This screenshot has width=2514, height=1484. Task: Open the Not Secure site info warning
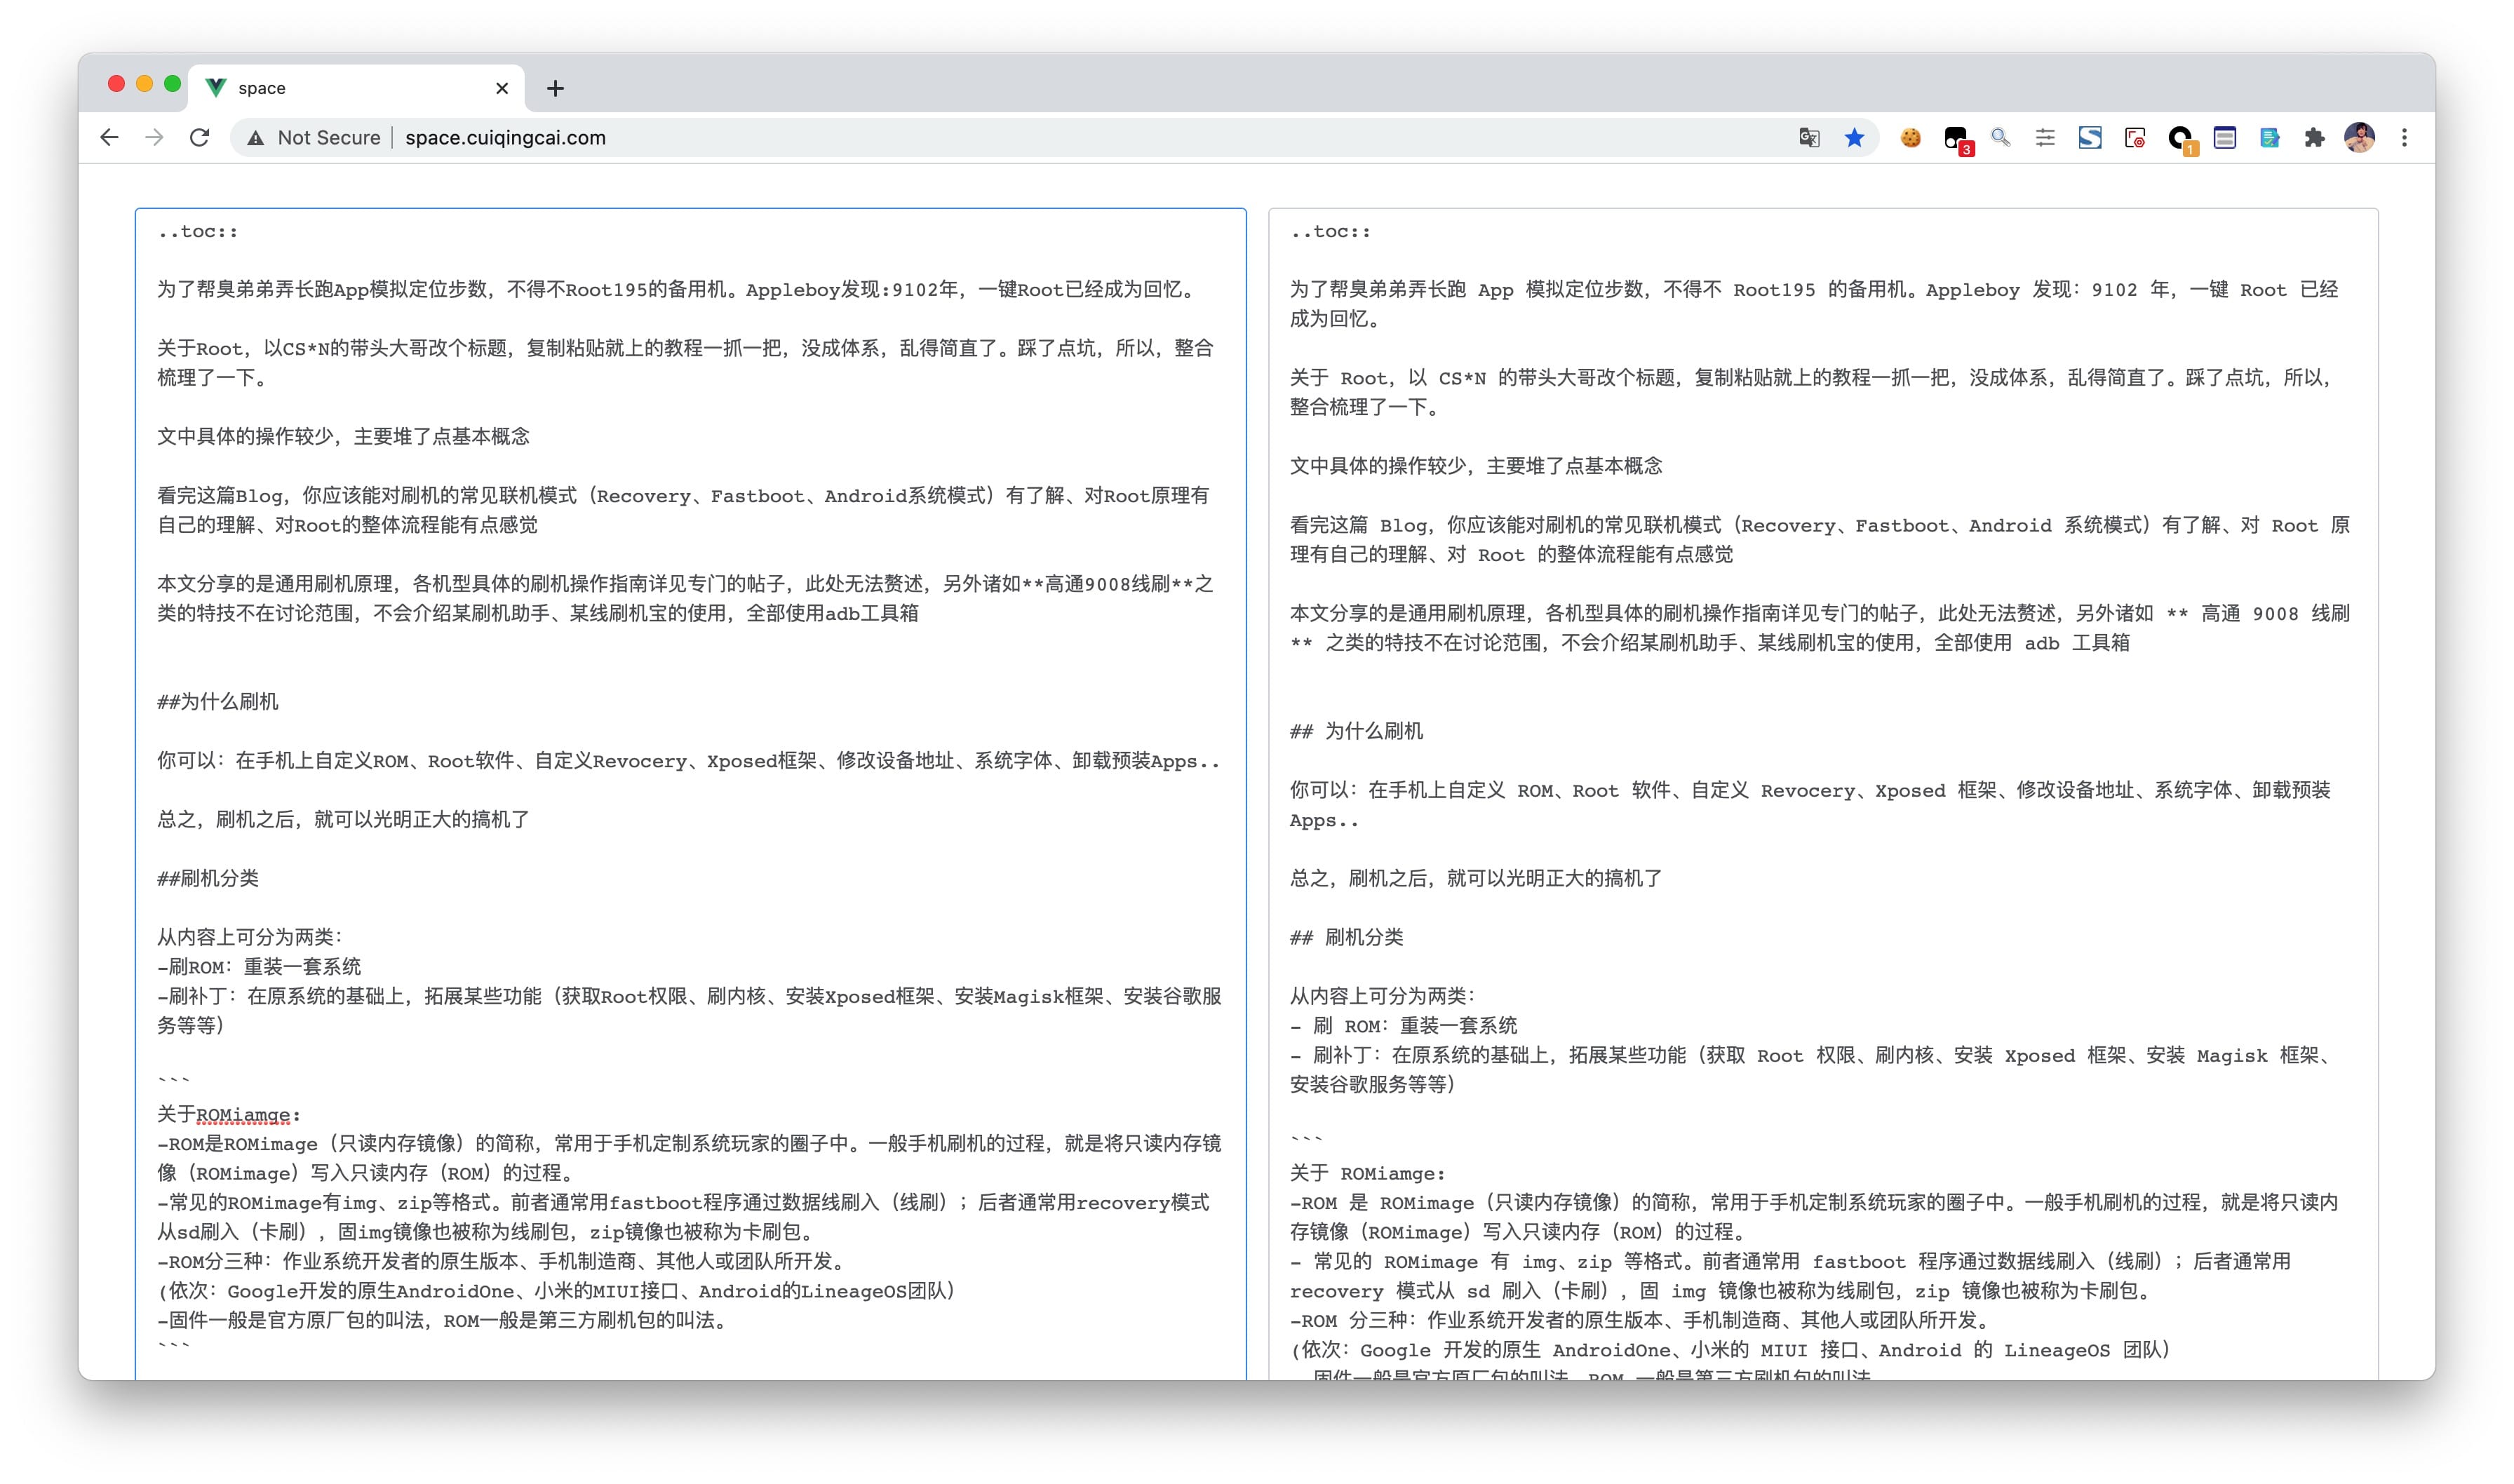(x=314, y=138)
